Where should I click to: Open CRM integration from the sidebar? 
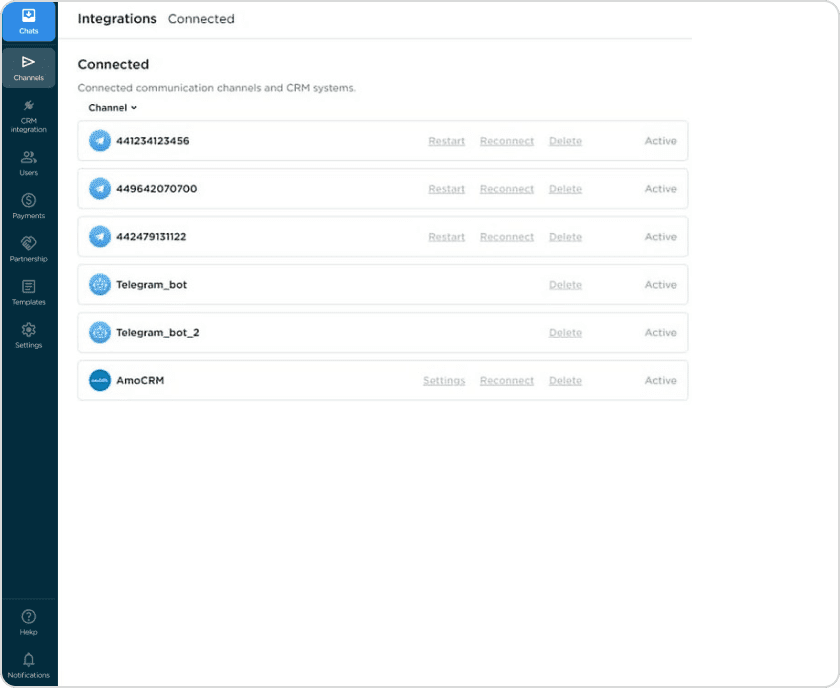point(28,112)
